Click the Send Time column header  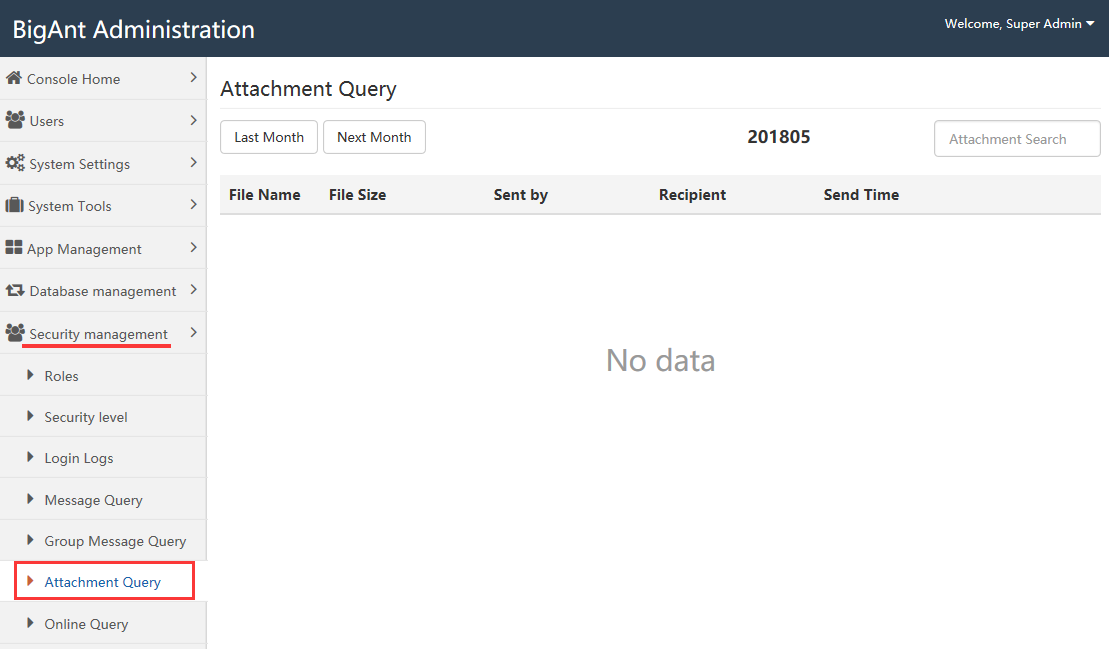coord(861,194)
